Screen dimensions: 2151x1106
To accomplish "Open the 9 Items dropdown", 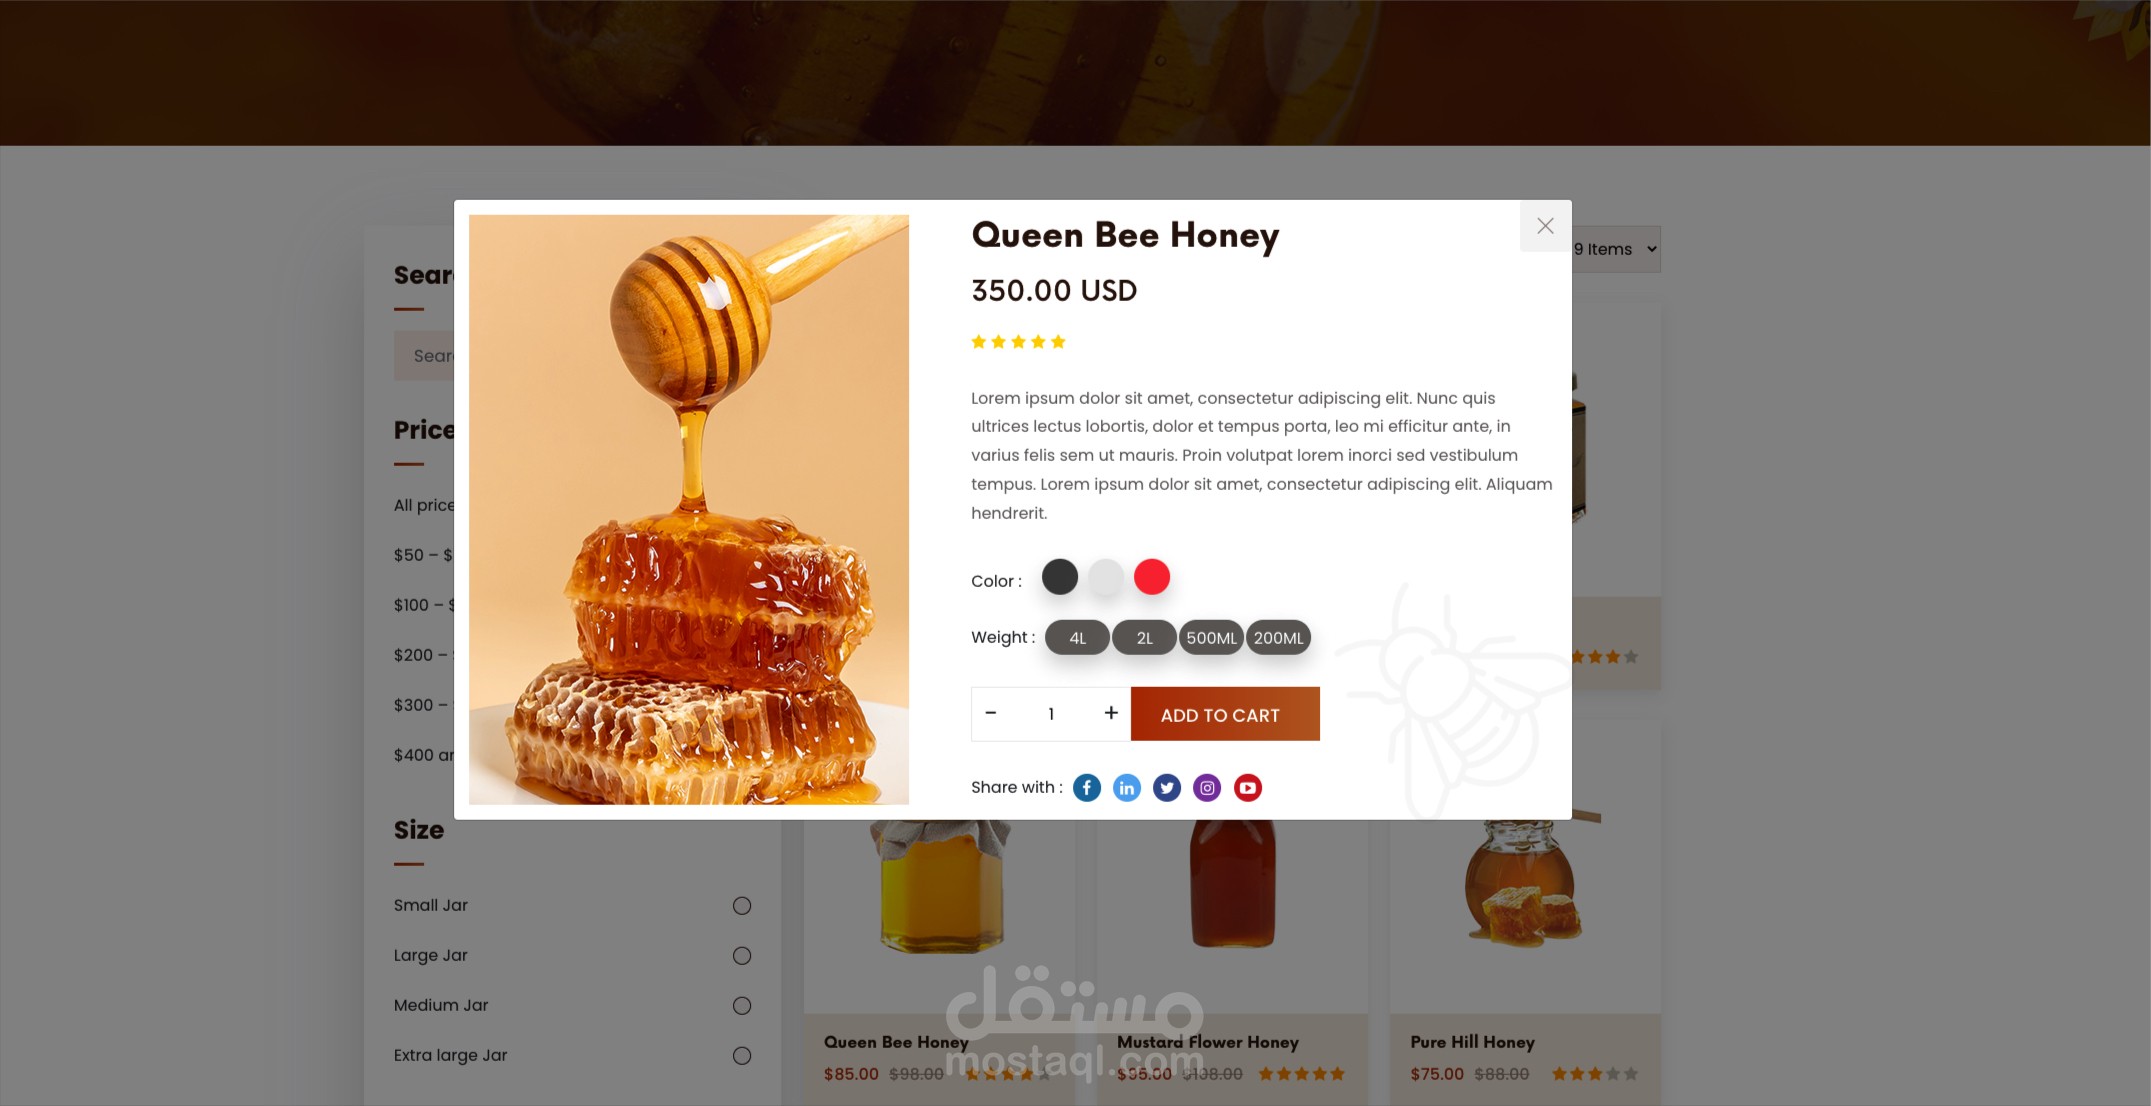I will coord(1615,249).
